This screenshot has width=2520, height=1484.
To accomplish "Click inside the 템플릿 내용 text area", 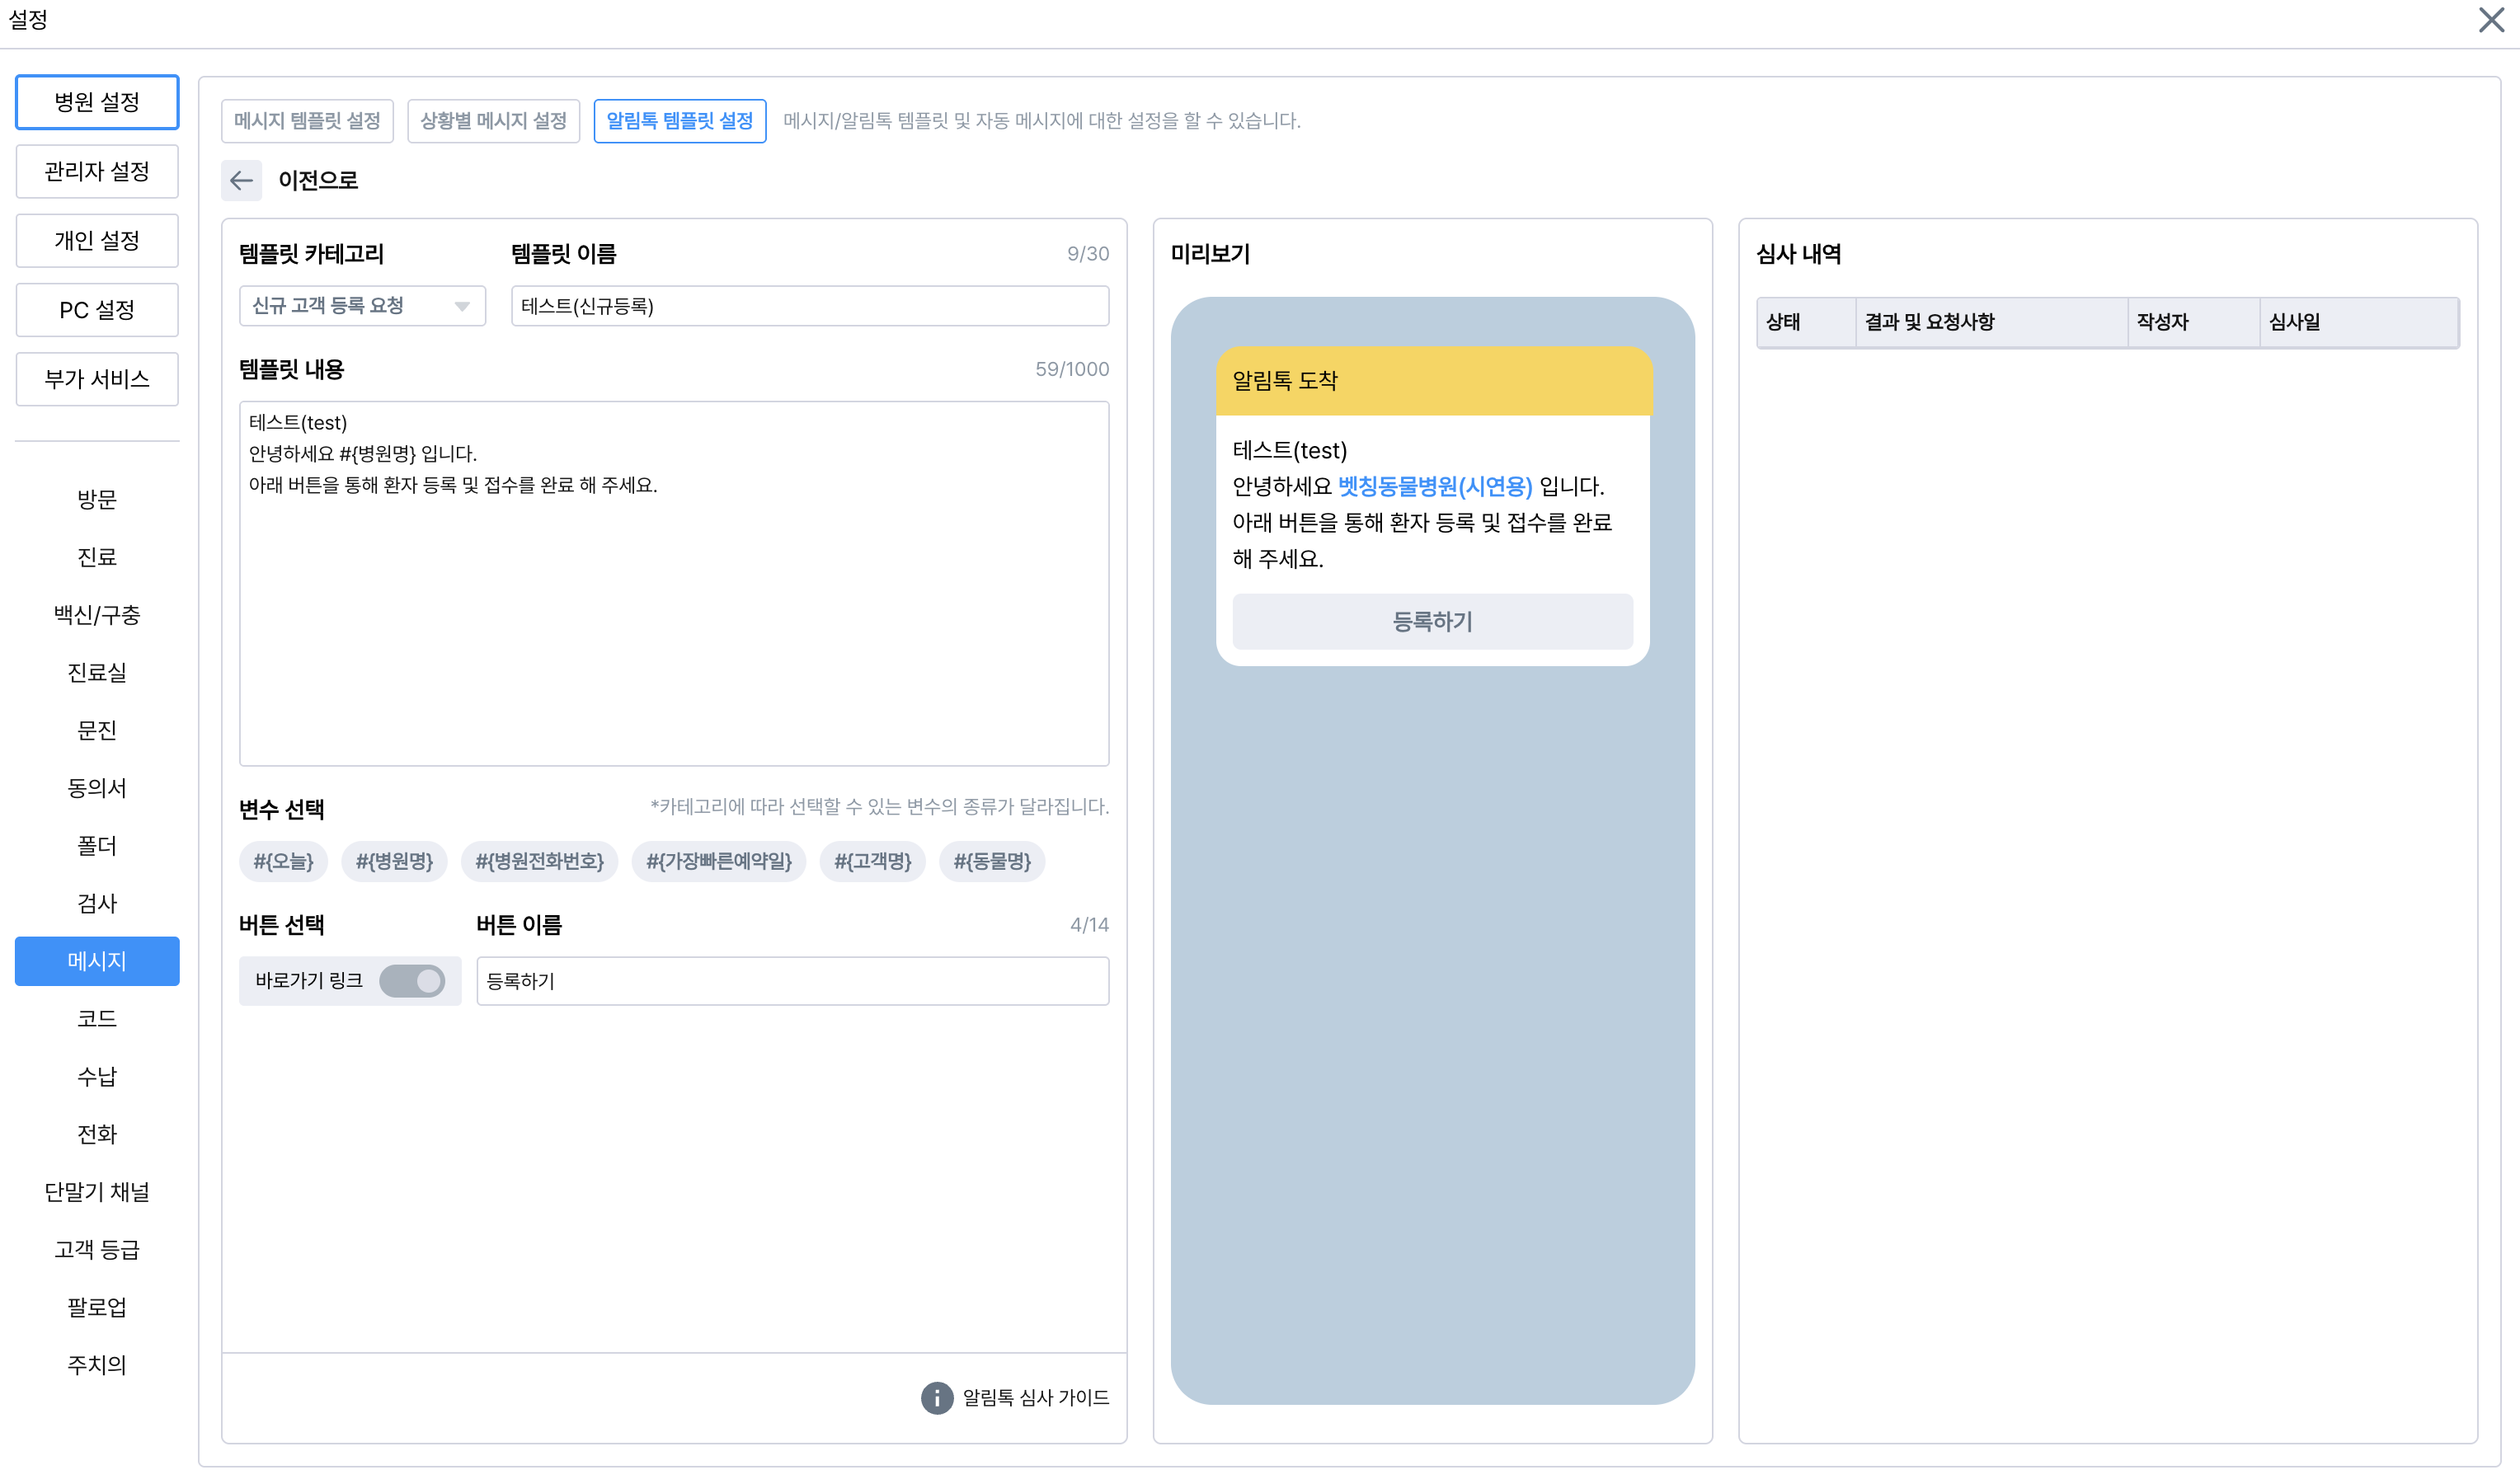I will click(674, 620).
